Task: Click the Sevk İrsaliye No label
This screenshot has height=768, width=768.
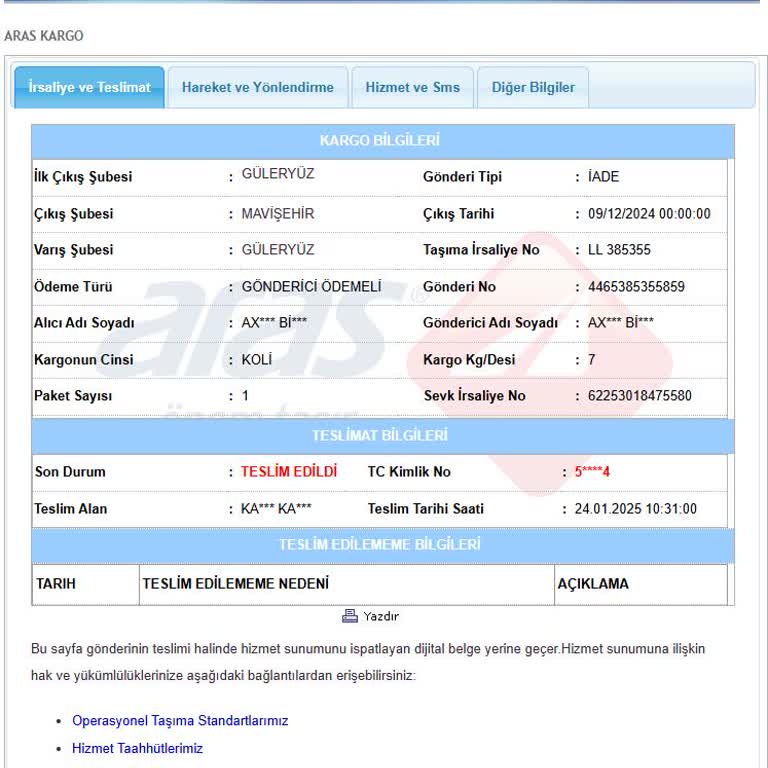Action: click(475, 396)
